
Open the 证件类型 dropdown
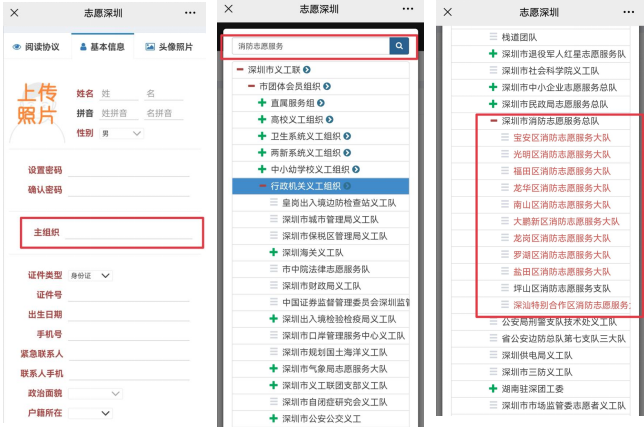[94, 275]
